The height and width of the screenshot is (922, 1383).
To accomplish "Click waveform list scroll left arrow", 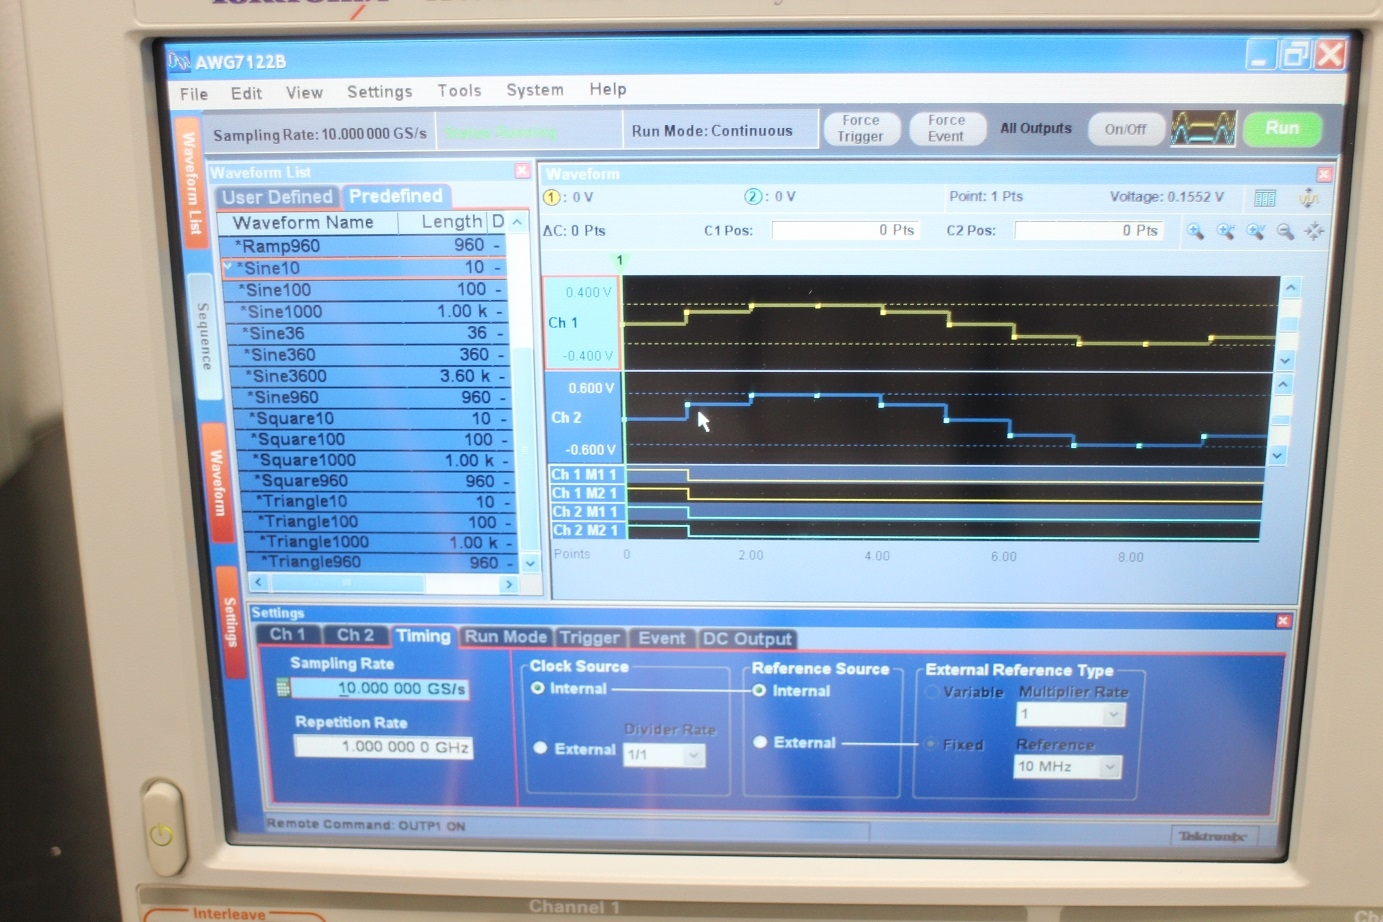I will click(x=259, y=582).
